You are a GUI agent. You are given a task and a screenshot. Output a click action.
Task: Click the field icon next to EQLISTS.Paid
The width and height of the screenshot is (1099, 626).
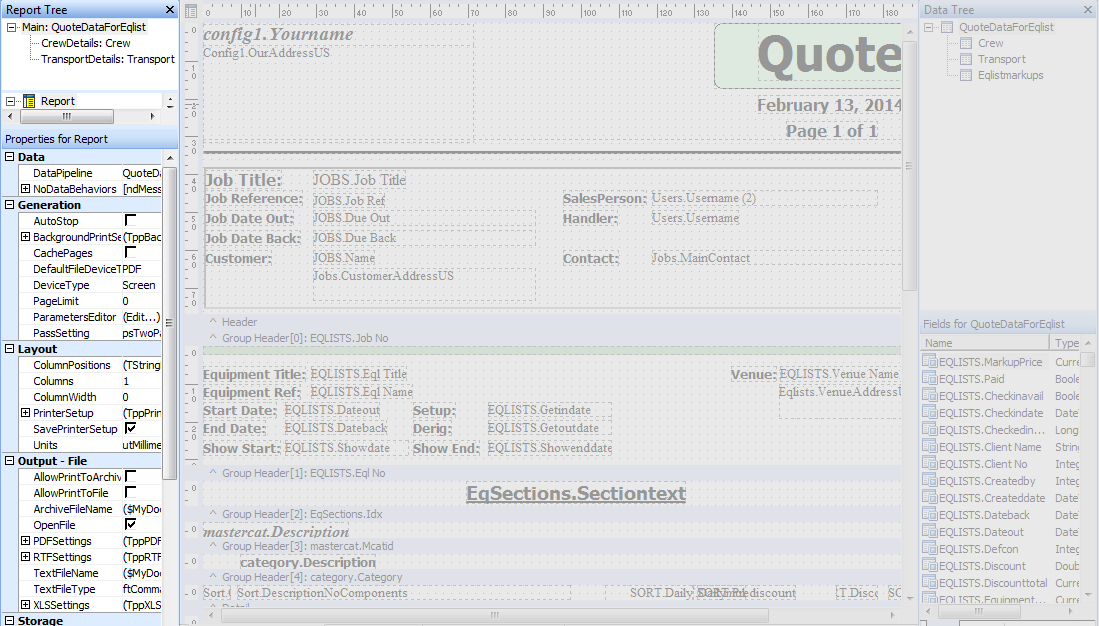click(929, 379)
